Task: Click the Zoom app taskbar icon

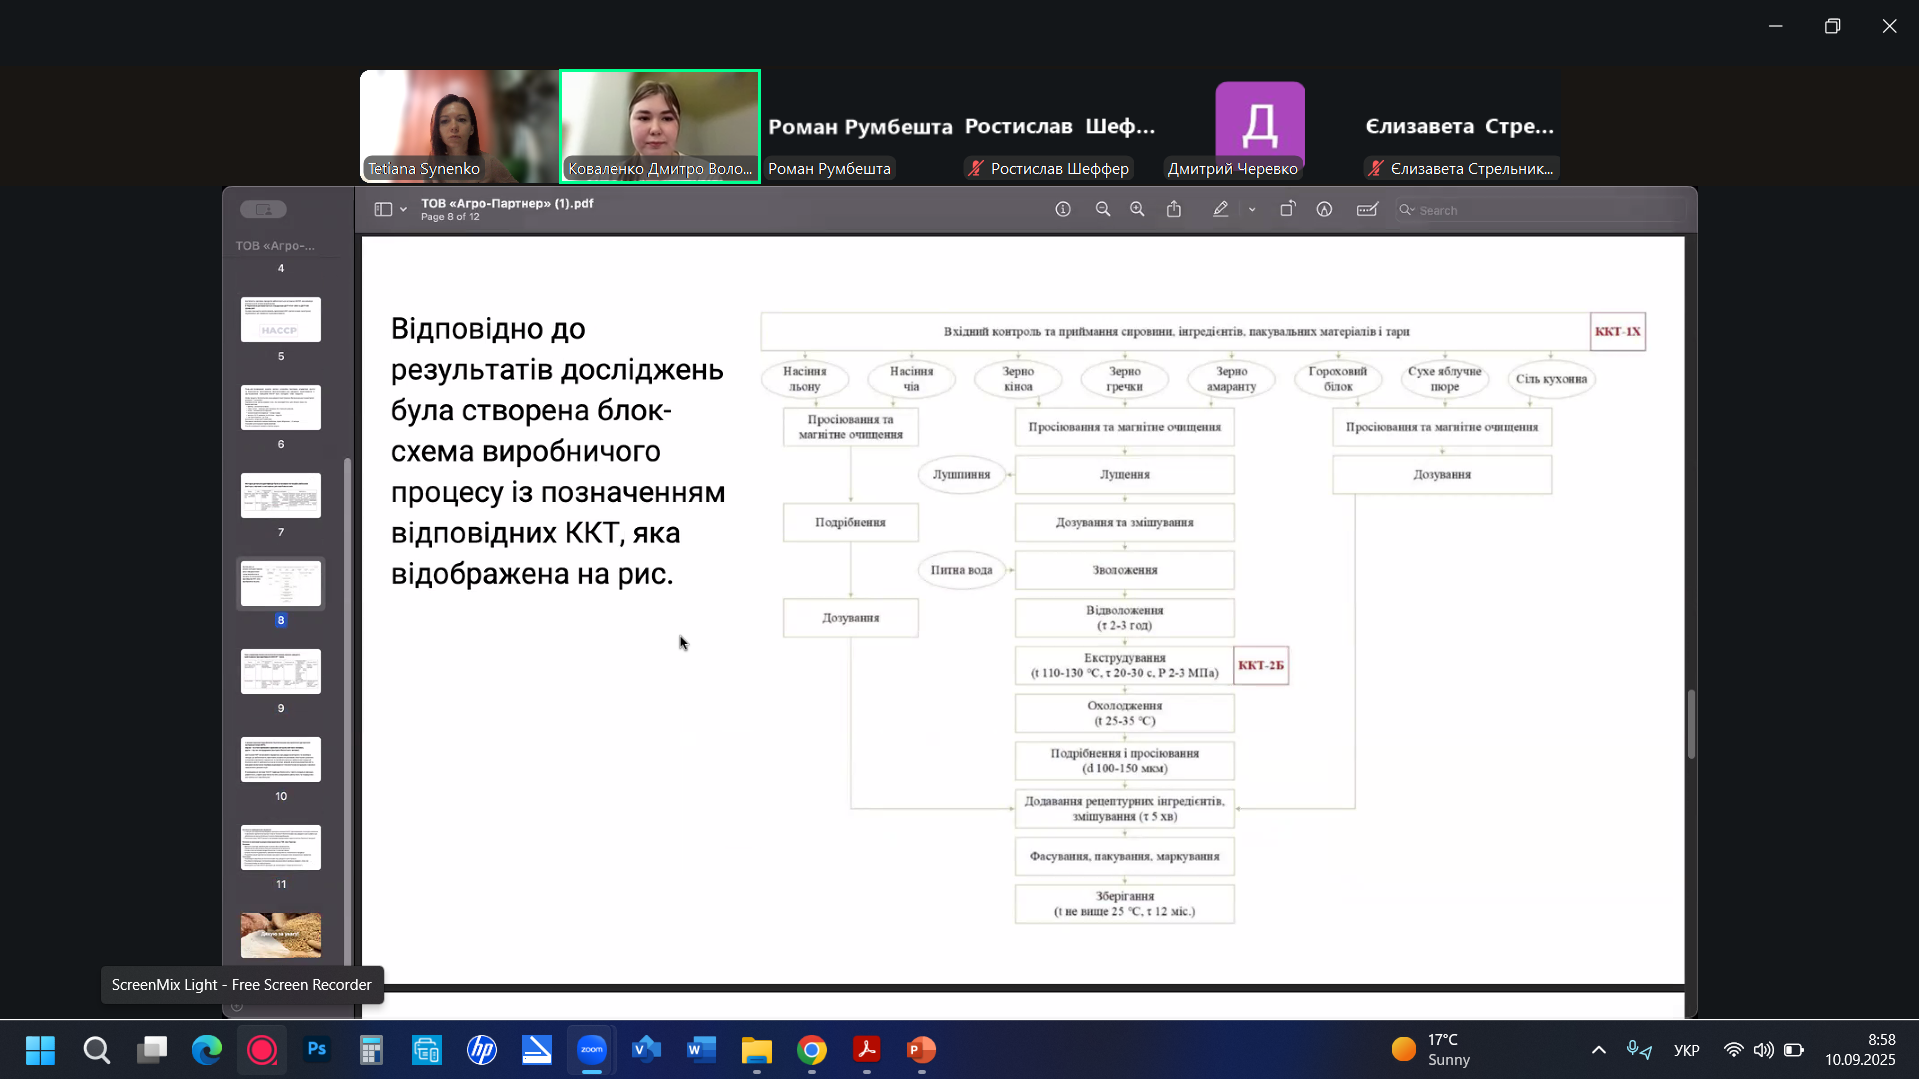Action: [x=592, y=1050]
